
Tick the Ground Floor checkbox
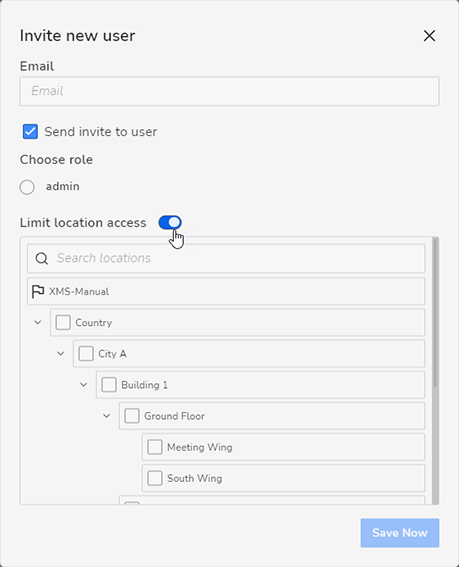(x=132, y=416)
